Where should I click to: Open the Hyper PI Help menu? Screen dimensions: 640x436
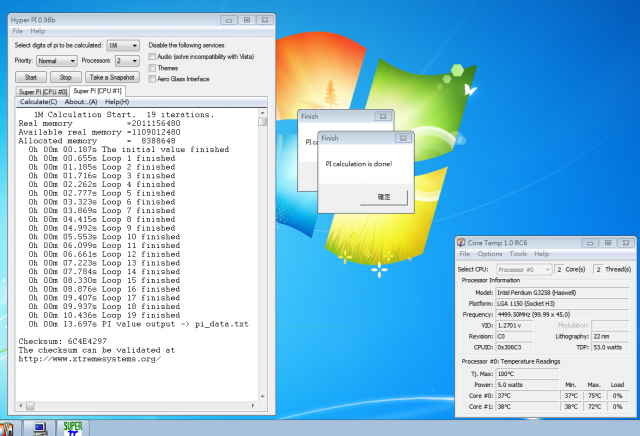point(38,31)
